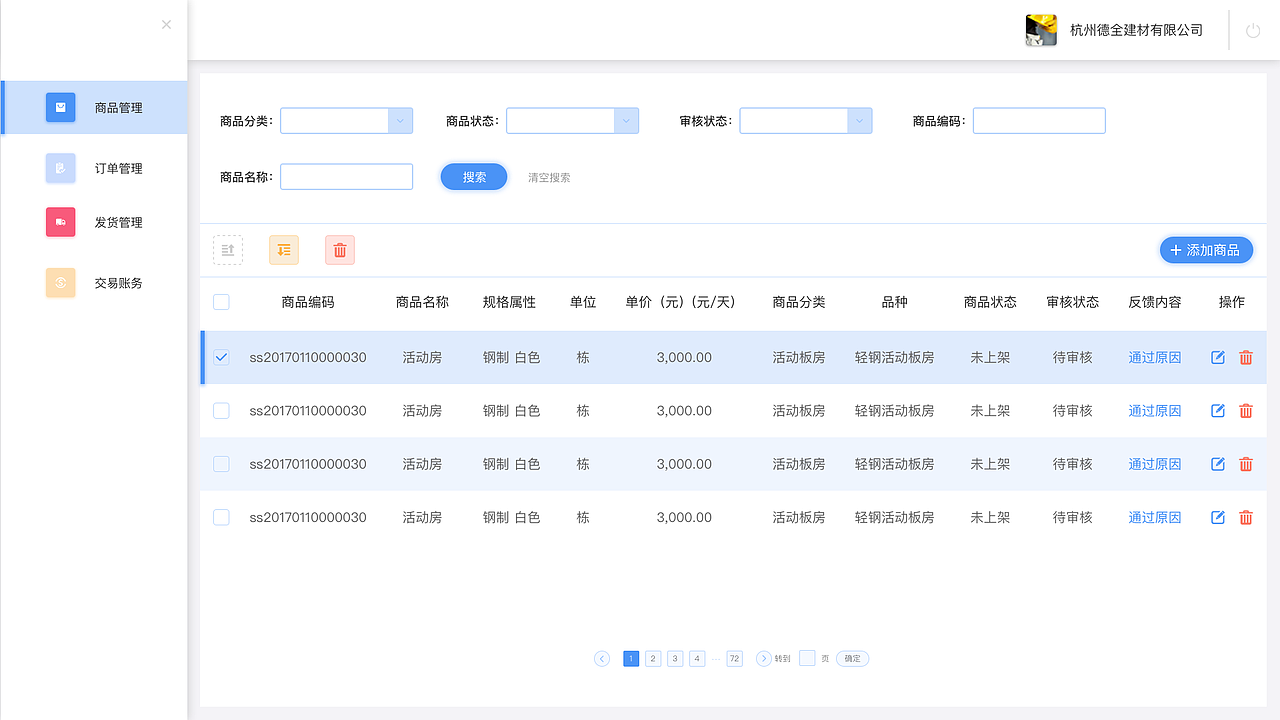Viewport: 1280px width, 720px height.
Task: Click the power logout icon in header
Action: pos(1253,31)
